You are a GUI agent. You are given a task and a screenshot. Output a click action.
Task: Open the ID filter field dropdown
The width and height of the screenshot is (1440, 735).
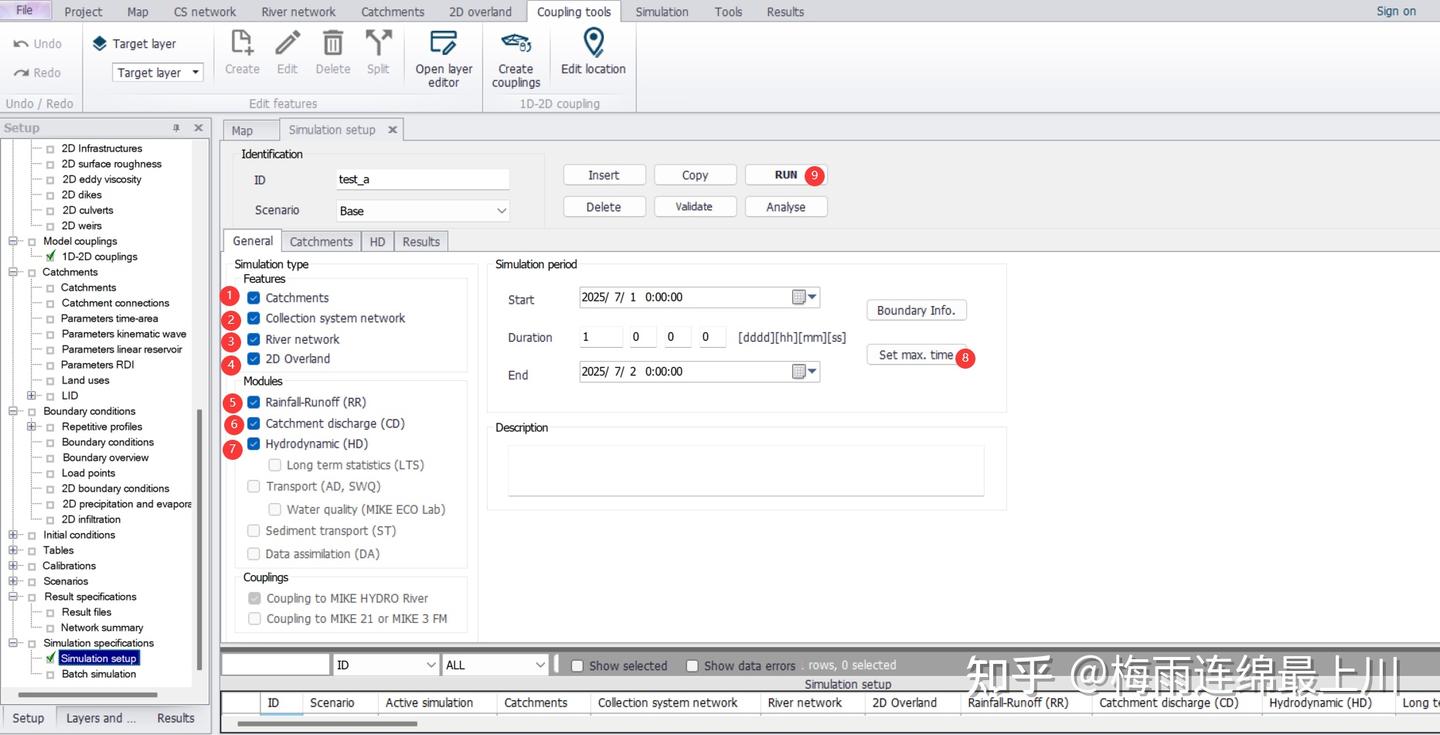[x=431, y=665]
